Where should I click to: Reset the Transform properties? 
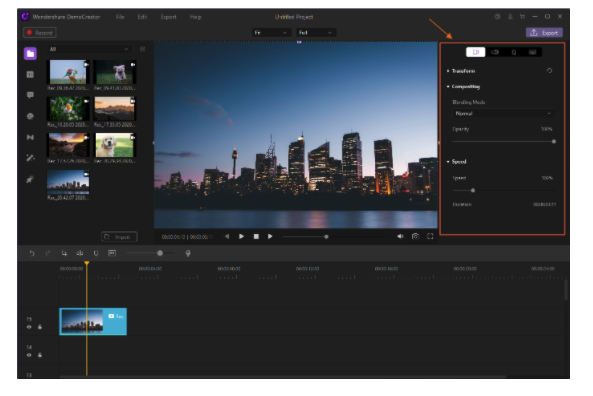(x=550, y=71)
